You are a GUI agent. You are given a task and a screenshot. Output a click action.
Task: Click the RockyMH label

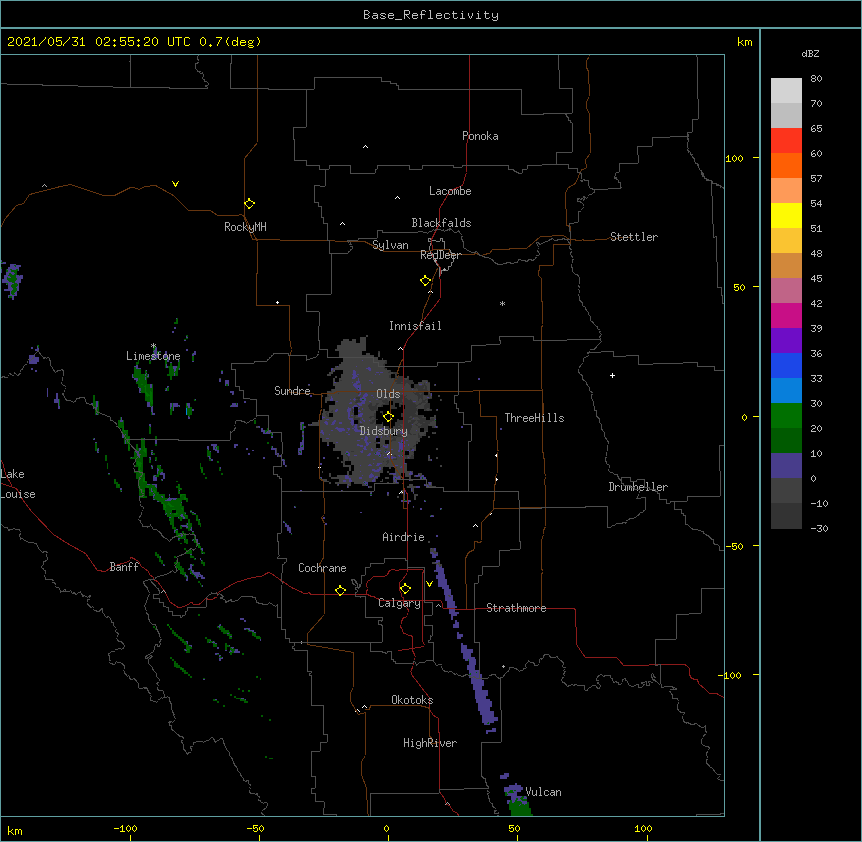point(245,227)
